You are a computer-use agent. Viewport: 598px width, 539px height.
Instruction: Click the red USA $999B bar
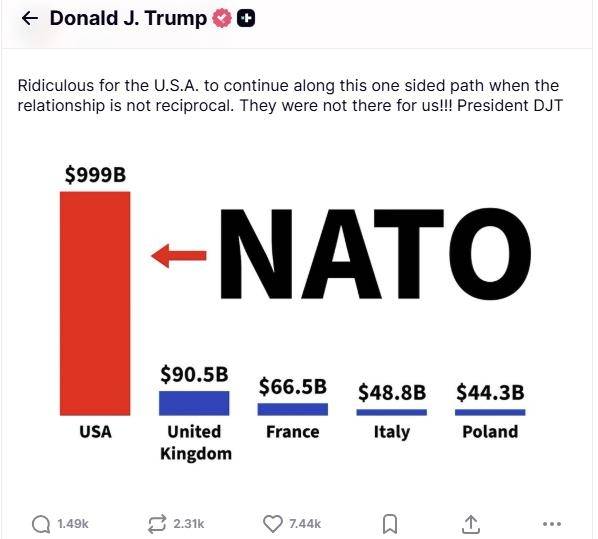(95, 304)
